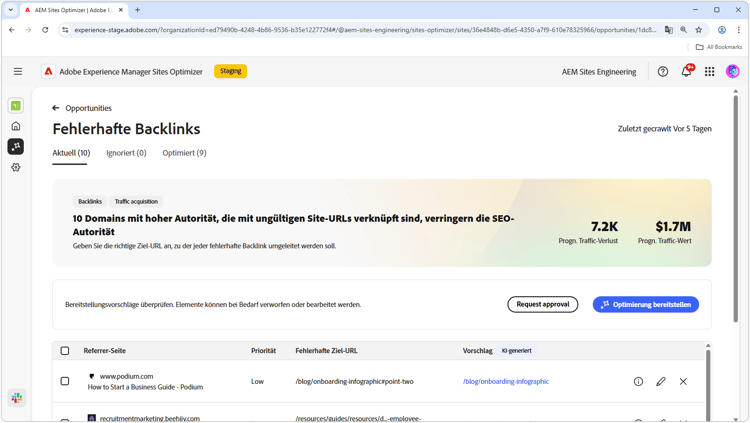
Task: Click the AEM Sites Engineering organization name
Action: [599, 72]
